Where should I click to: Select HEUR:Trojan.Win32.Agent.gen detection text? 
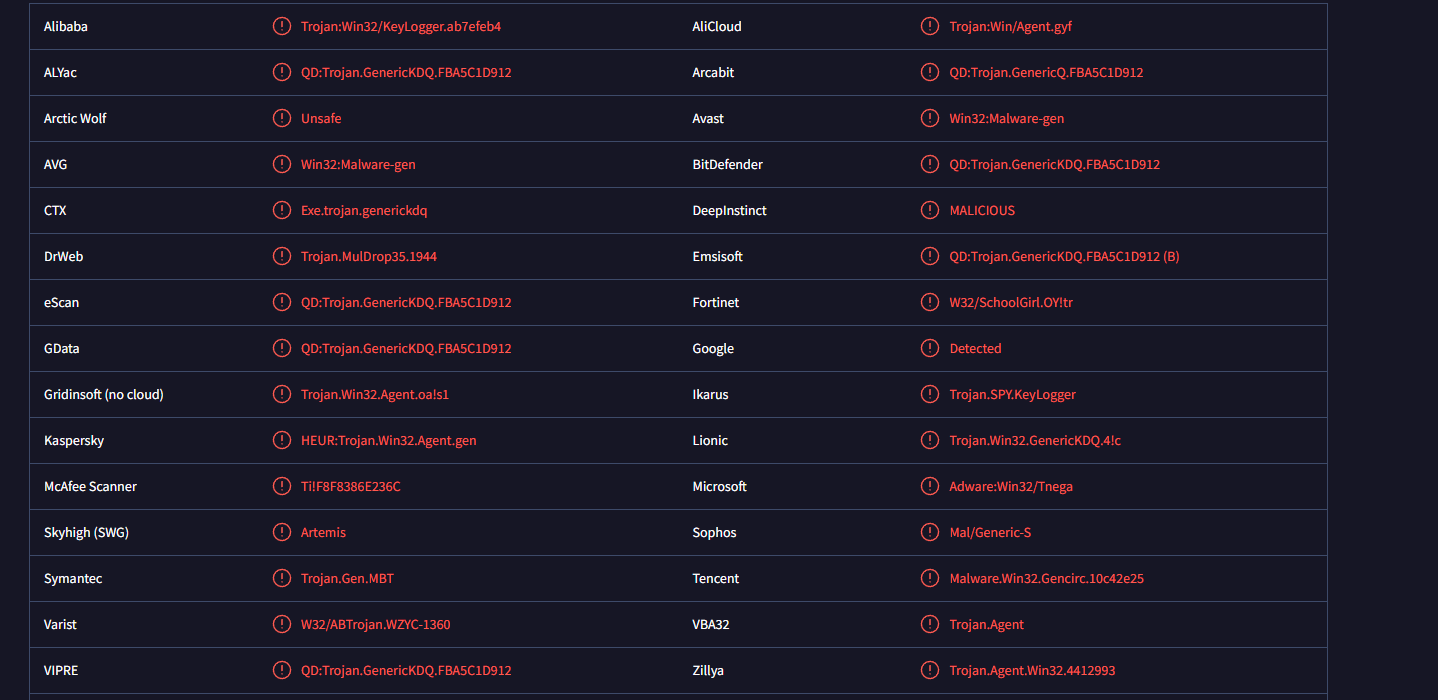tap(388, 440)
